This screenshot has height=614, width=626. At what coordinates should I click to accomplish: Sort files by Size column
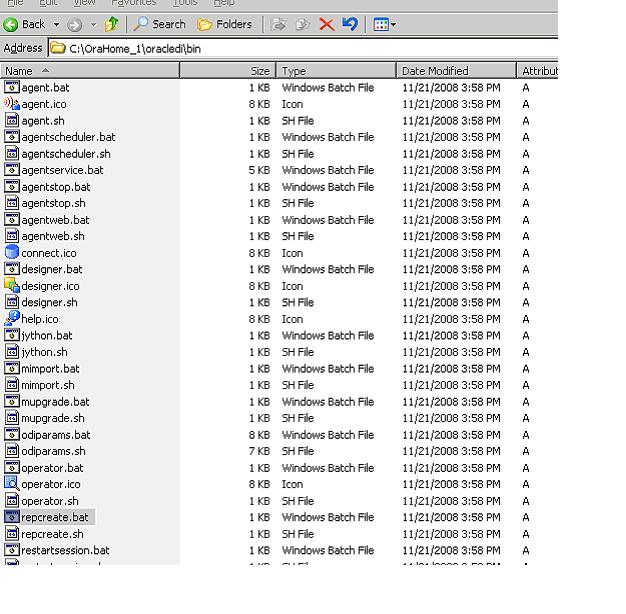pyautogui.click(x=228, y=71)
